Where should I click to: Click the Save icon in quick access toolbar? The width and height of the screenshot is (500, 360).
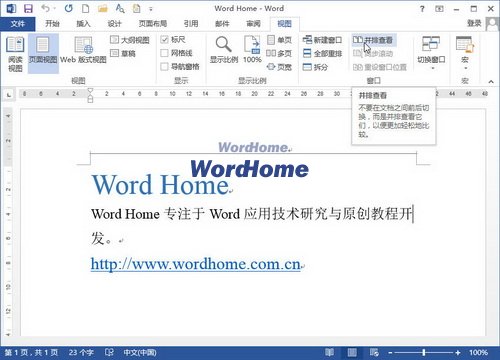(x=28, y=9)
